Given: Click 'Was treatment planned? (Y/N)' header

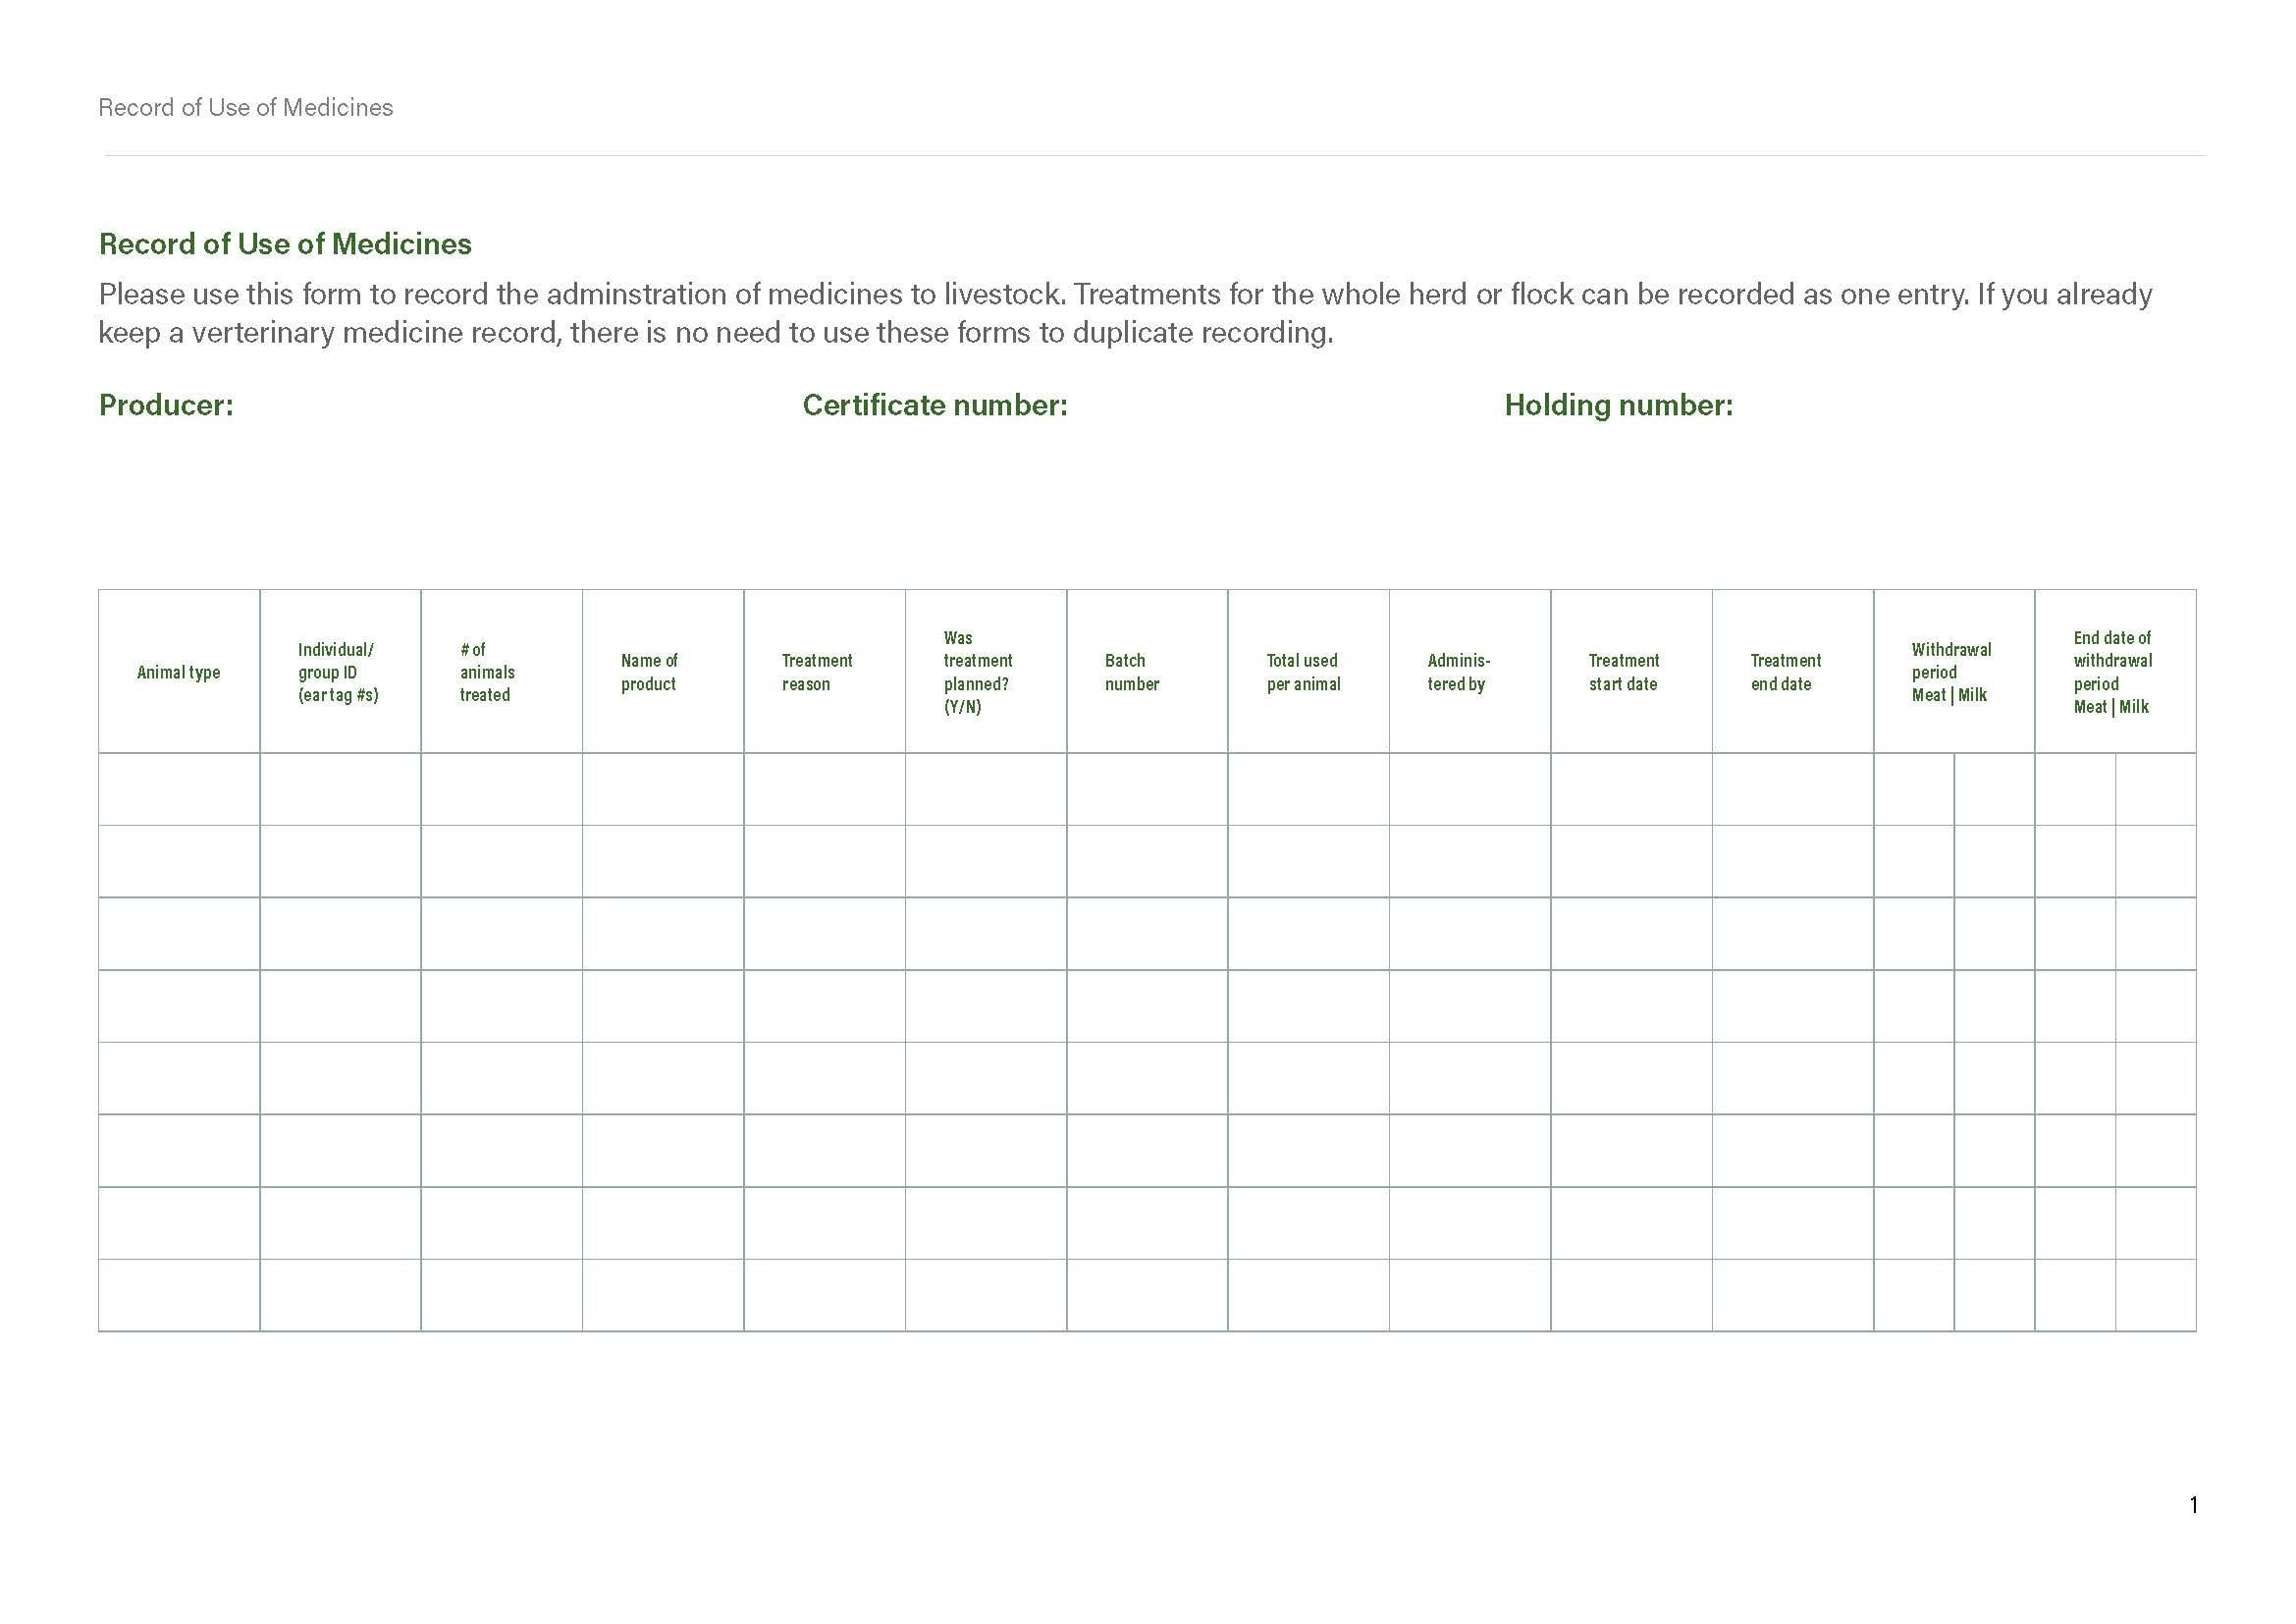Looking at the screenshot, I should 977,672.
